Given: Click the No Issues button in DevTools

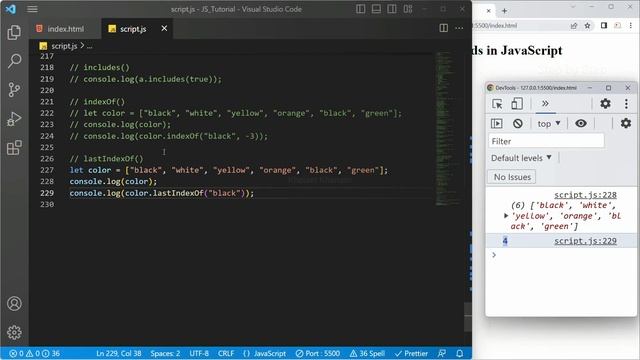Looking at the screenshot, I should [512, 177].
